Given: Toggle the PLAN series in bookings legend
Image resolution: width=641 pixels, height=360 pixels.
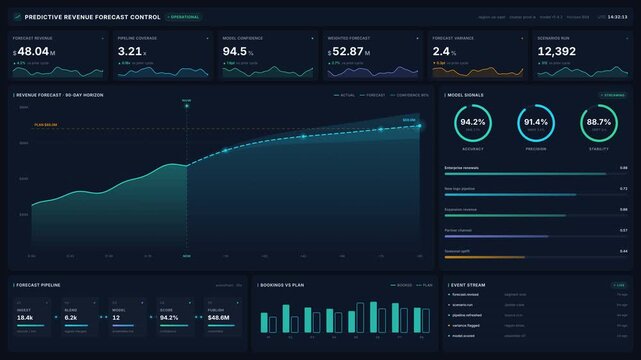Looking at the screenshot, I should 424,285.
